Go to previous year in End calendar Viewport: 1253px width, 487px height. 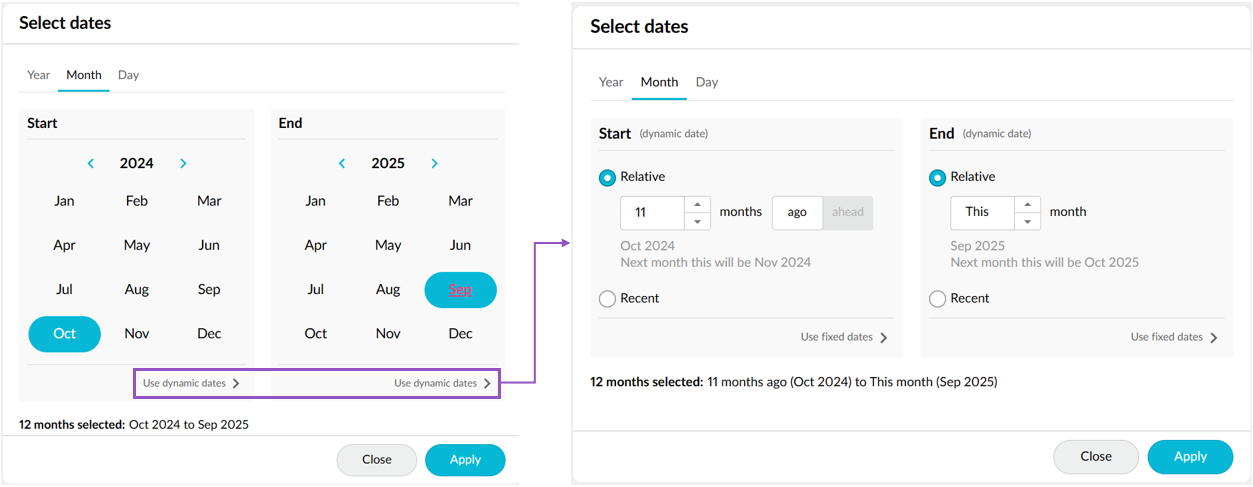point(342,163)
